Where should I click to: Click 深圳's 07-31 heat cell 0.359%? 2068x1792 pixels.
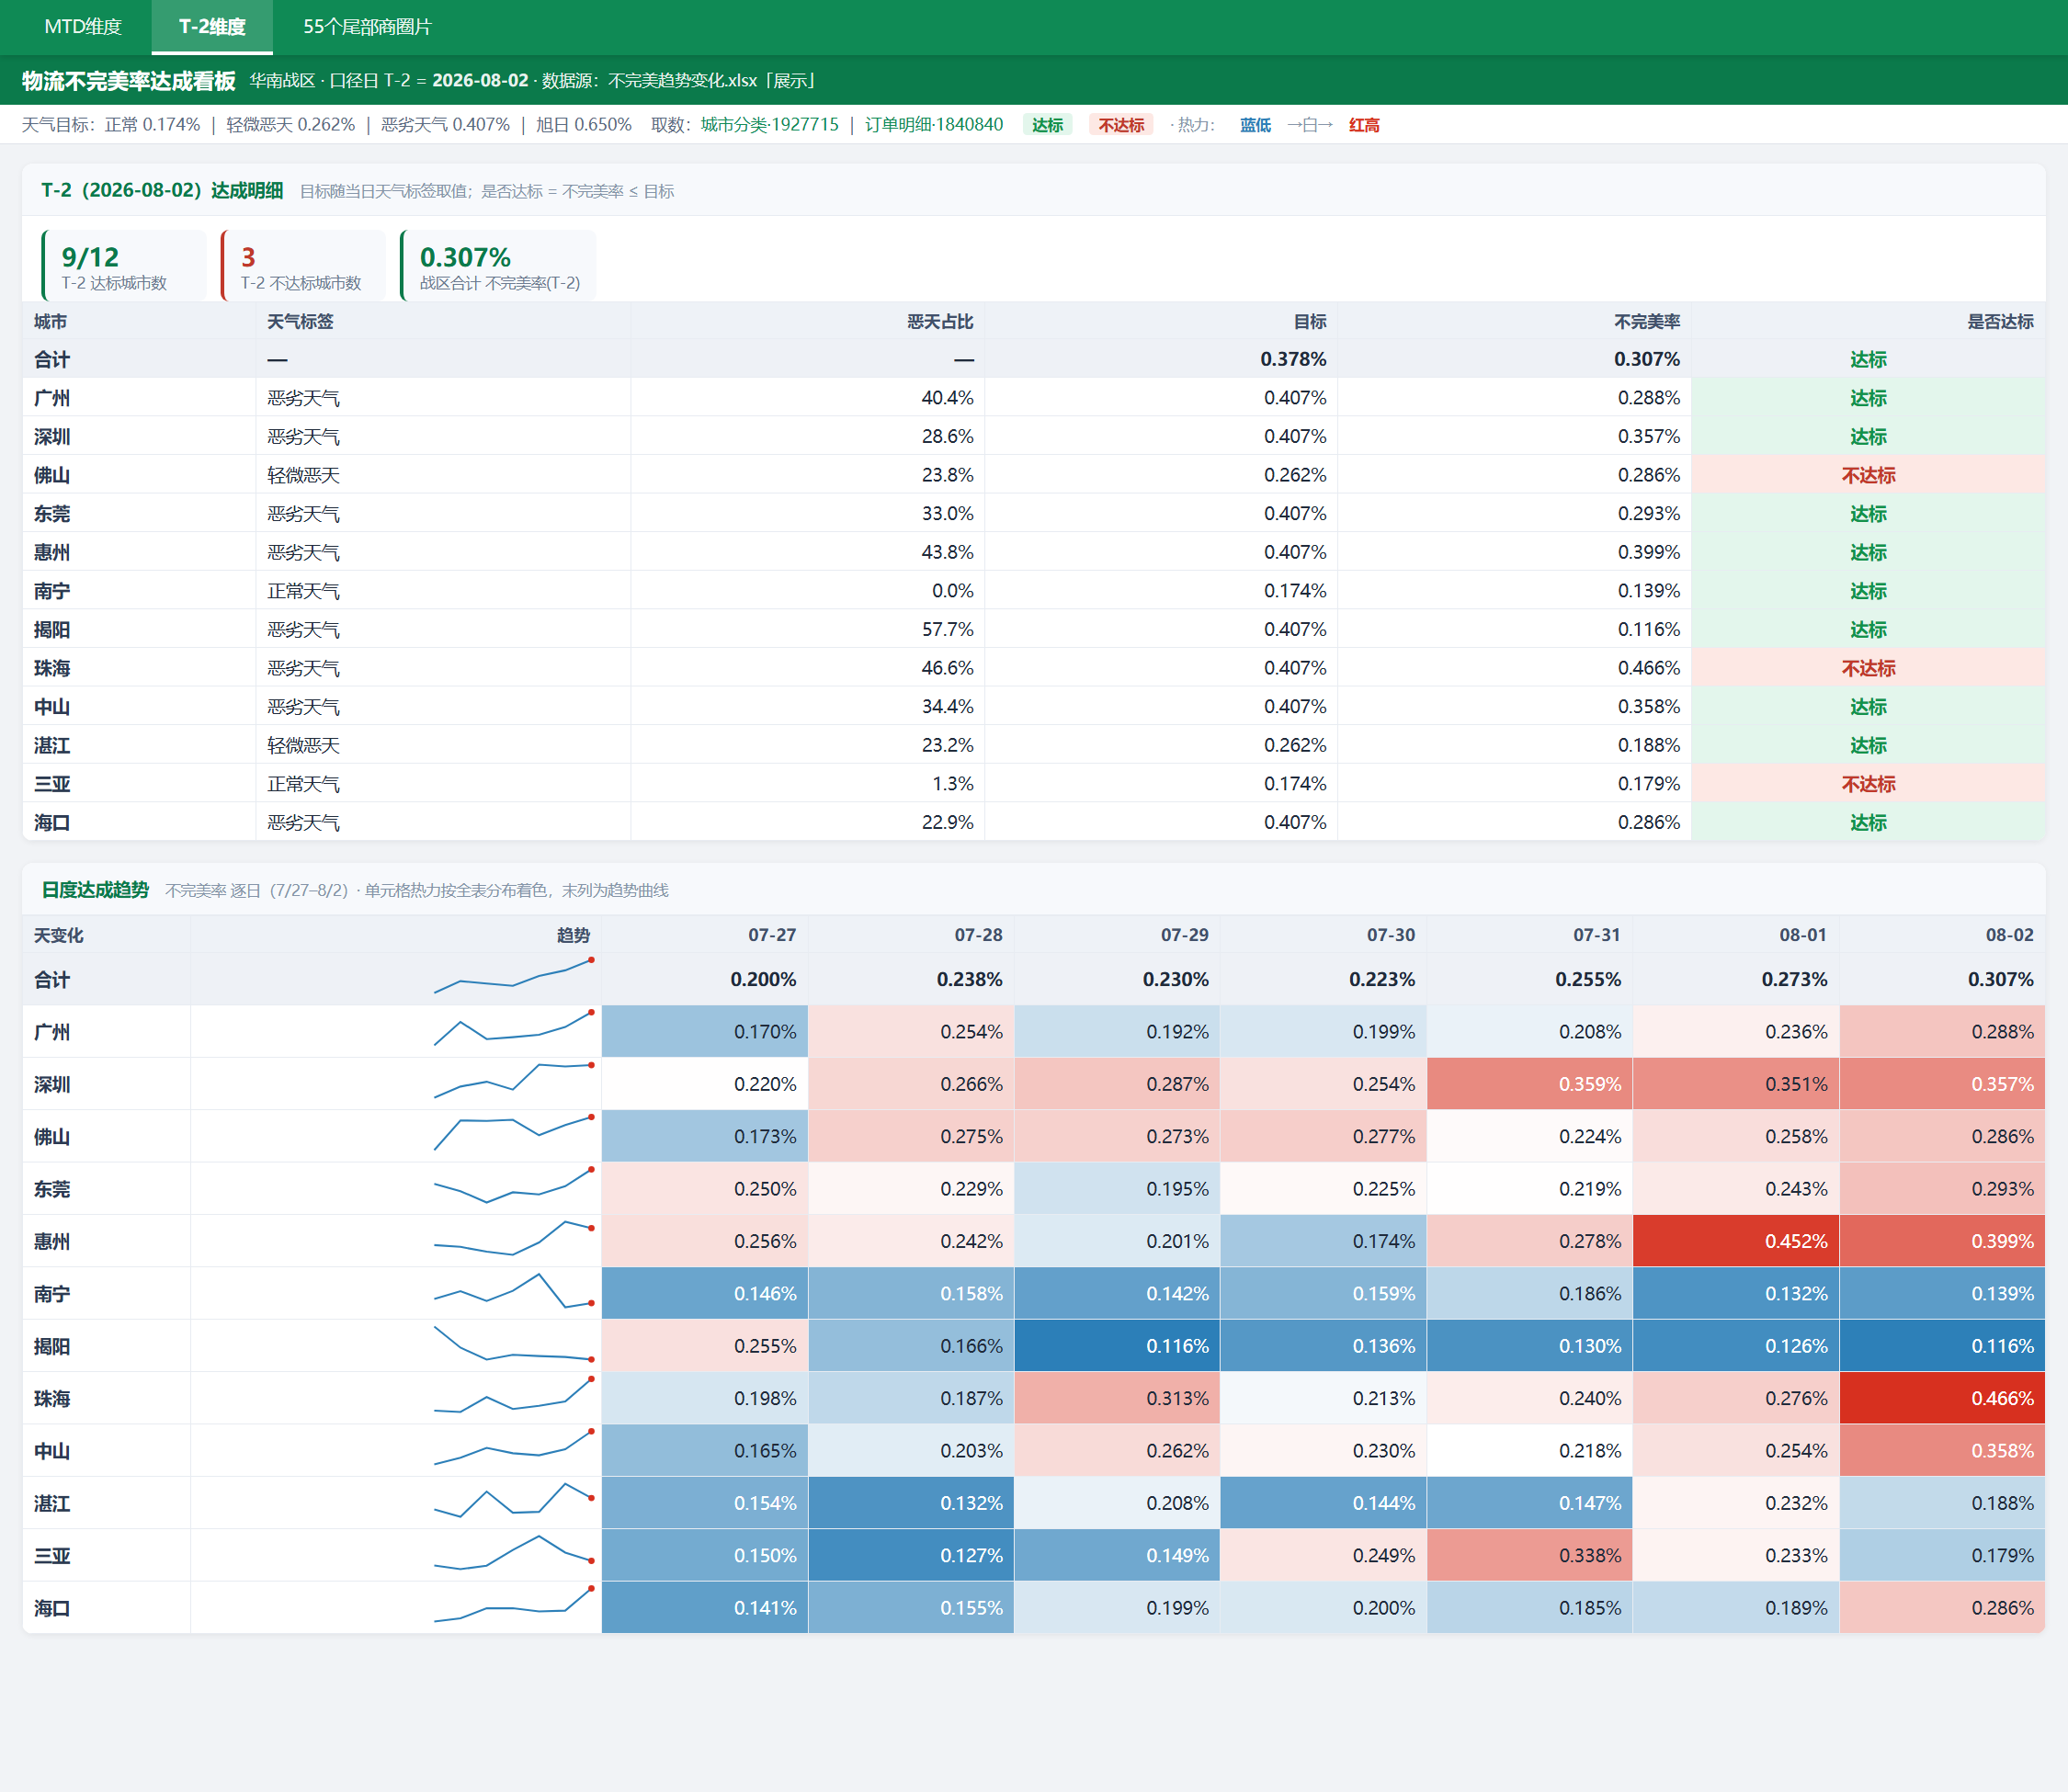(x=1530, y=1084)
